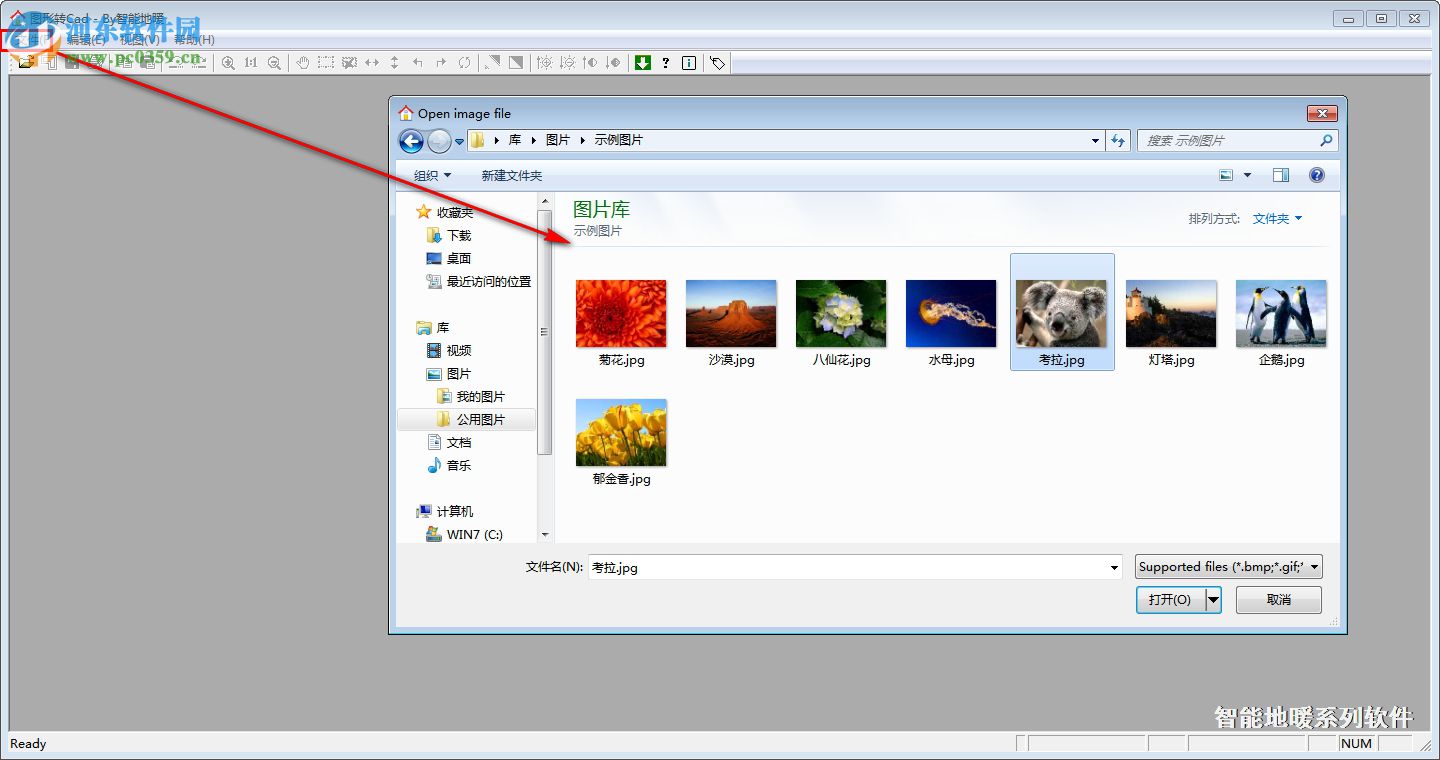Click the green download arrow icon
The height and width of the screenshot is (760, 1440).
[642, 62]
